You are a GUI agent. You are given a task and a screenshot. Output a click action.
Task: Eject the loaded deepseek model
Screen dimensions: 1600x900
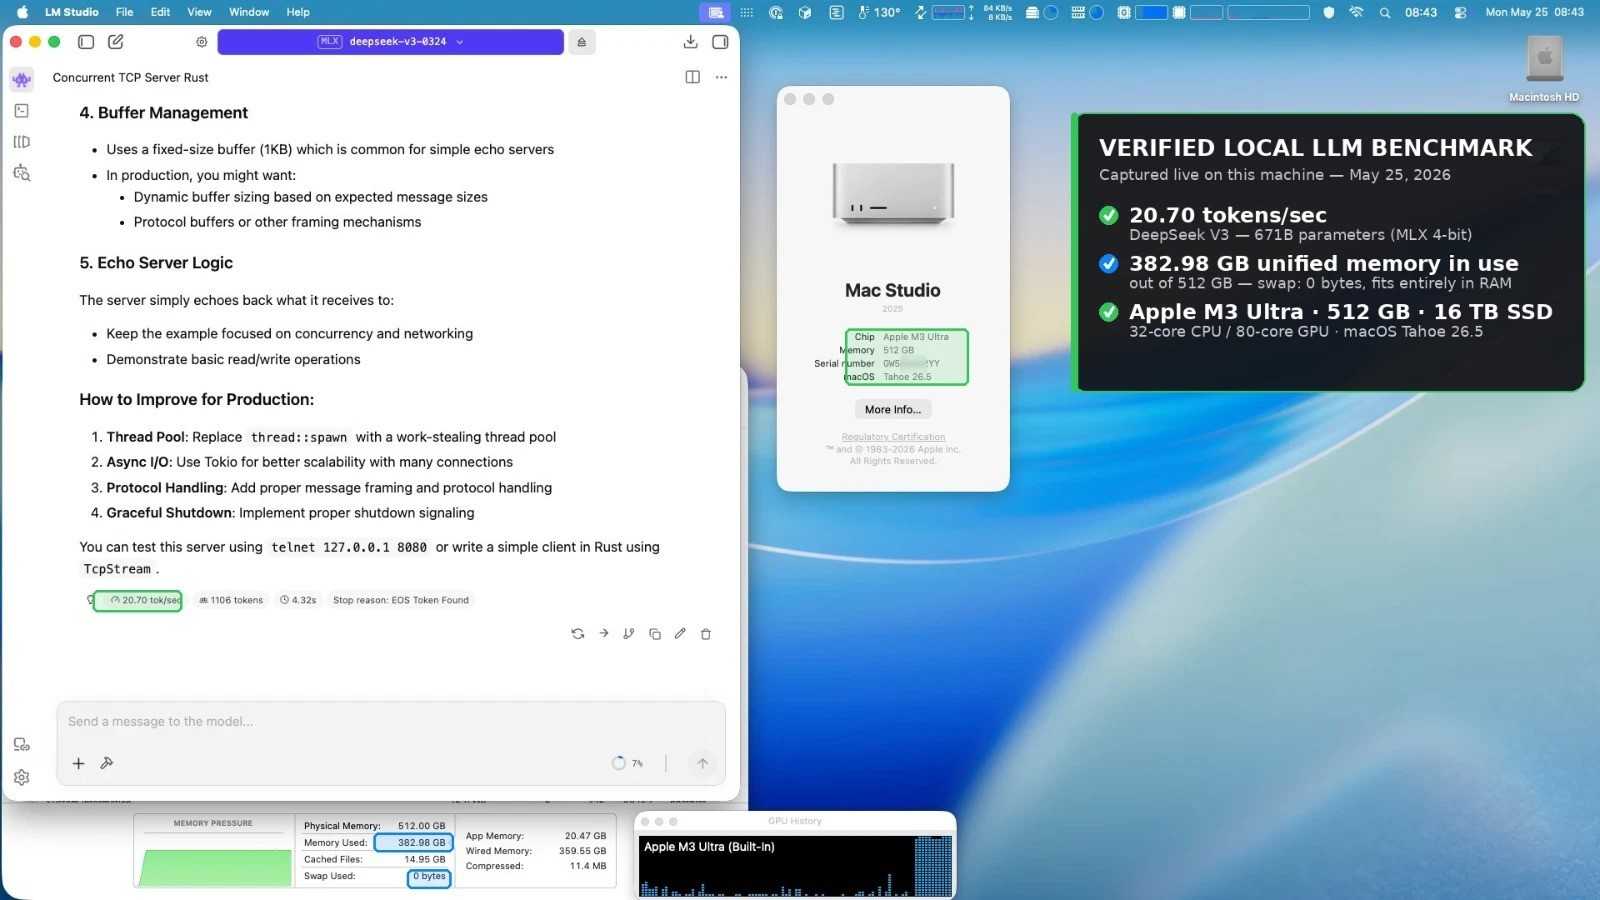tap(582, 42)
